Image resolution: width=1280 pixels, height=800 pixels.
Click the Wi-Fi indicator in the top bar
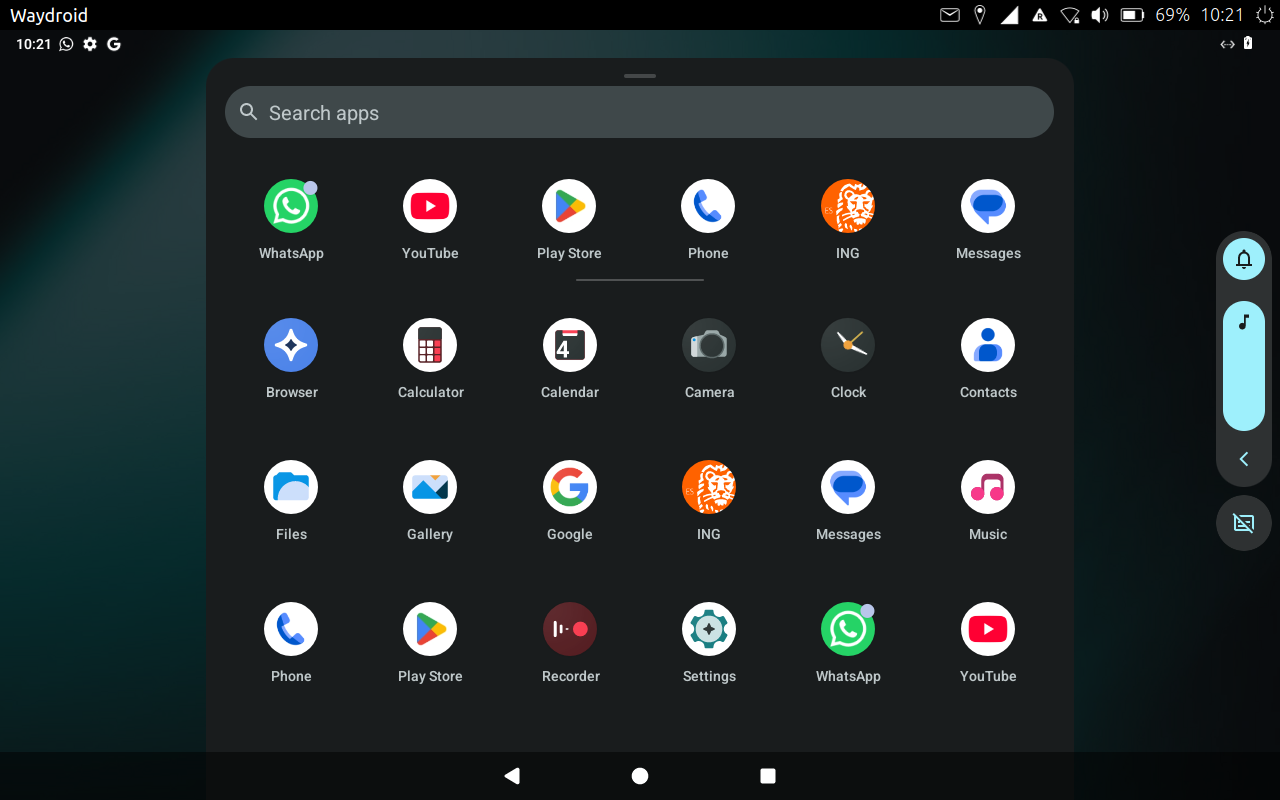pos(1070,15)
